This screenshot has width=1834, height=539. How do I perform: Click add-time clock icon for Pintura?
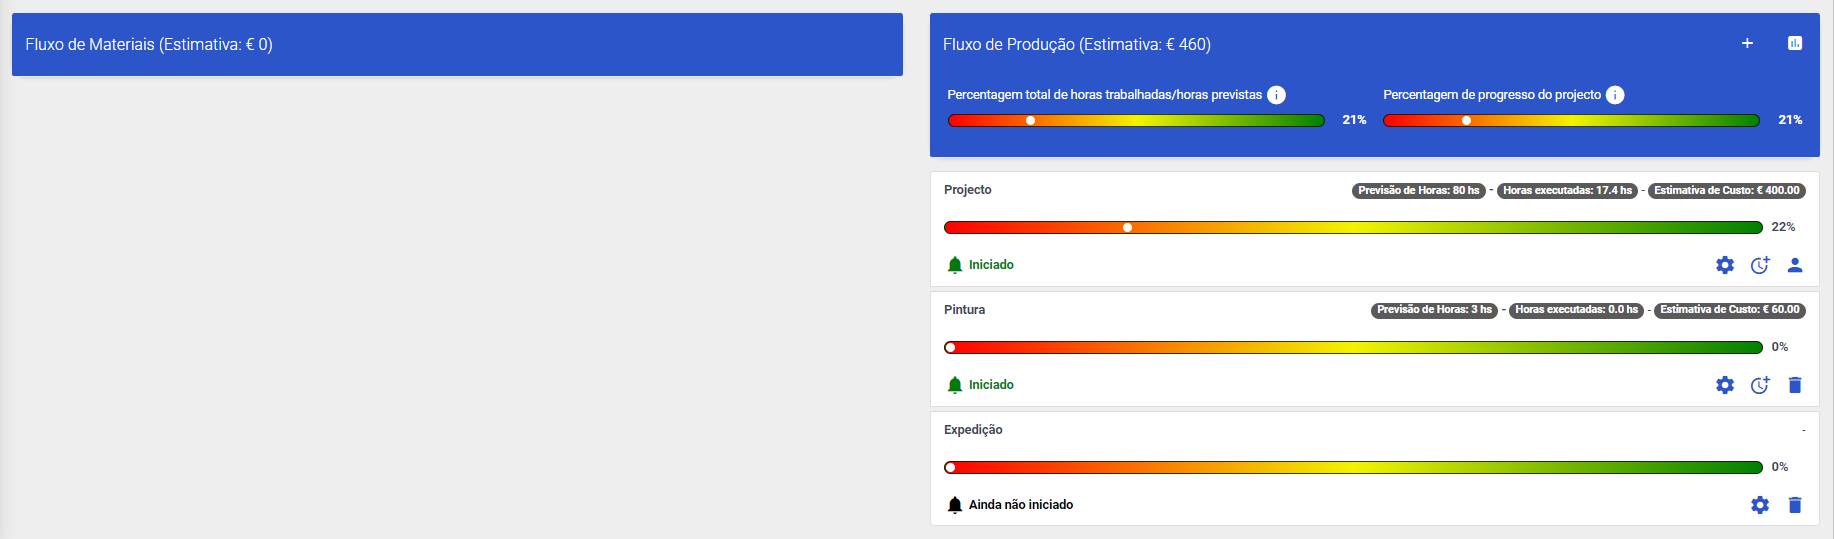[x=1760, y=385]
